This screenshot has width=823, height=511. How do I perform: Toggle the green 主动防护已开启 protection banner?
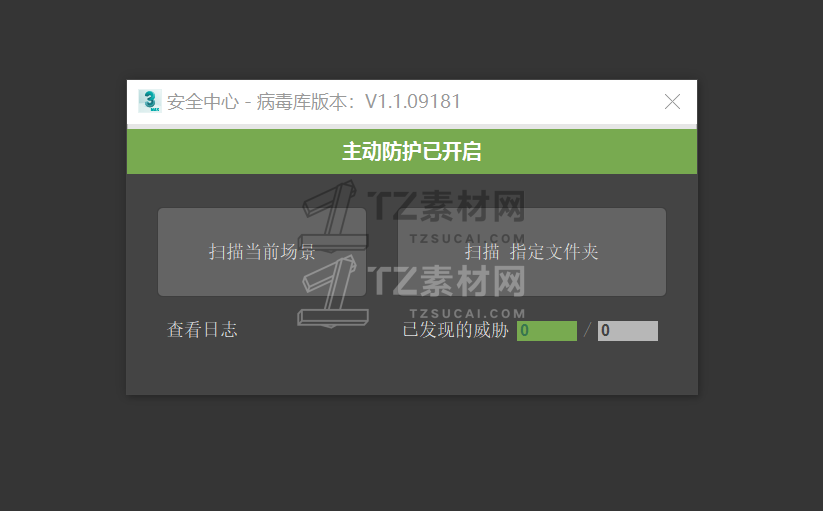tap(412, 152)
